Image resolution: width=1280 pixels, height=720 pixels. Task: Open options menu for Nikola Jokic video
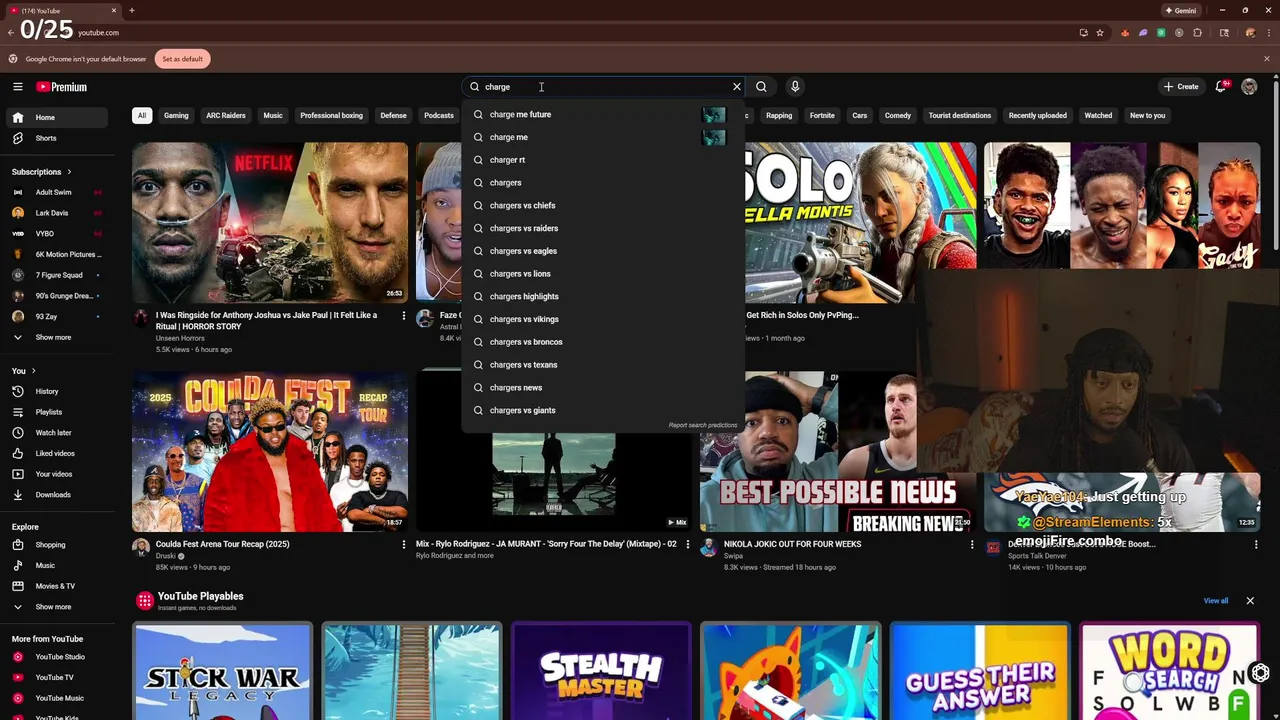(x=972, y=545)
